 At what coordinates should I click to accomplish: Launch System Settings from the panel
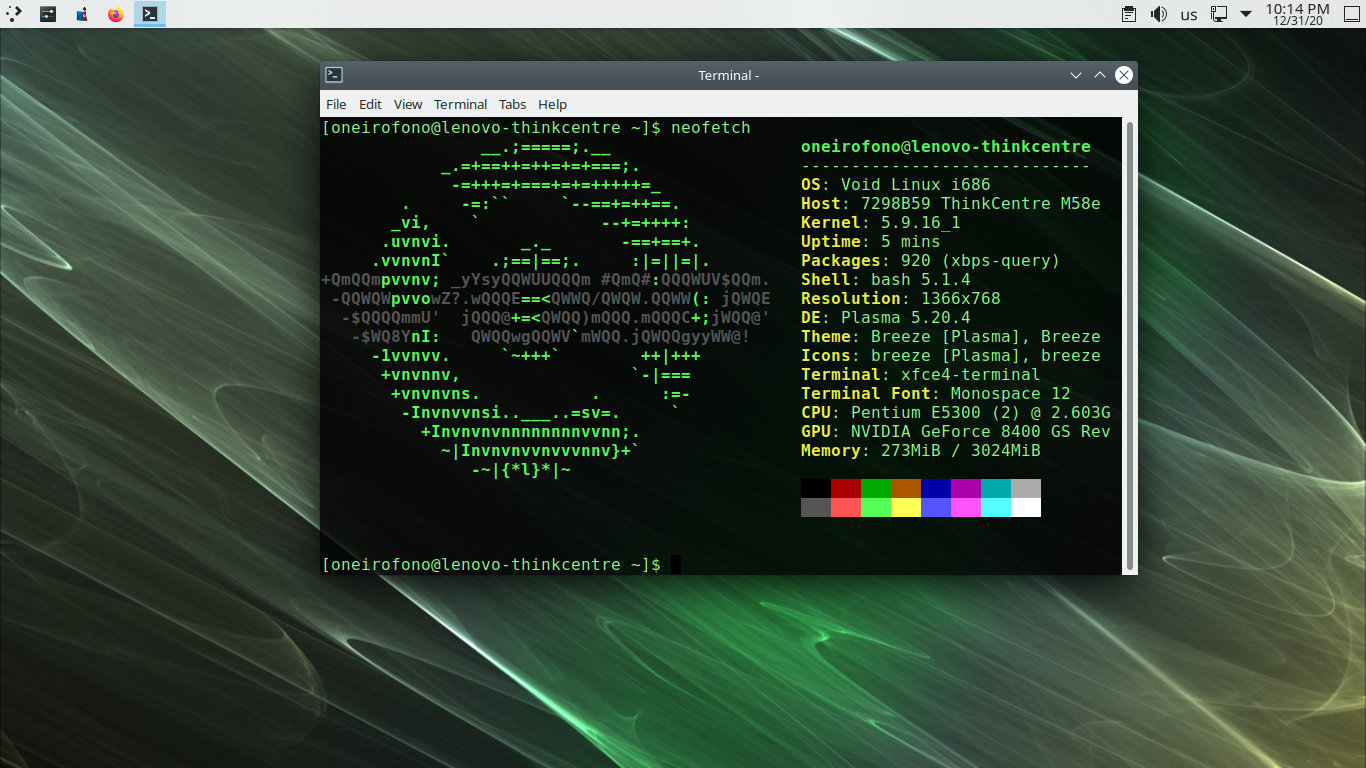point(48,14)
